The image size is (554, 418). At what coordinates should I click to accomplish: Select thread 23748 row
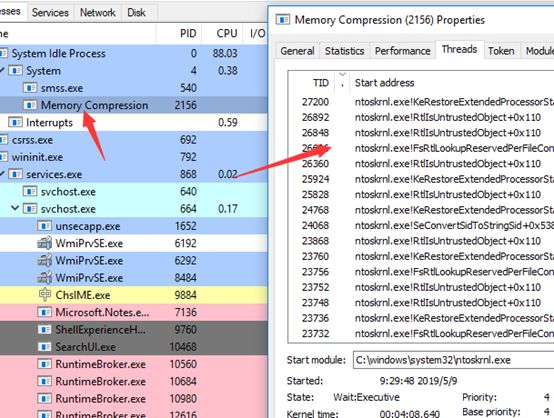(421, 303)
